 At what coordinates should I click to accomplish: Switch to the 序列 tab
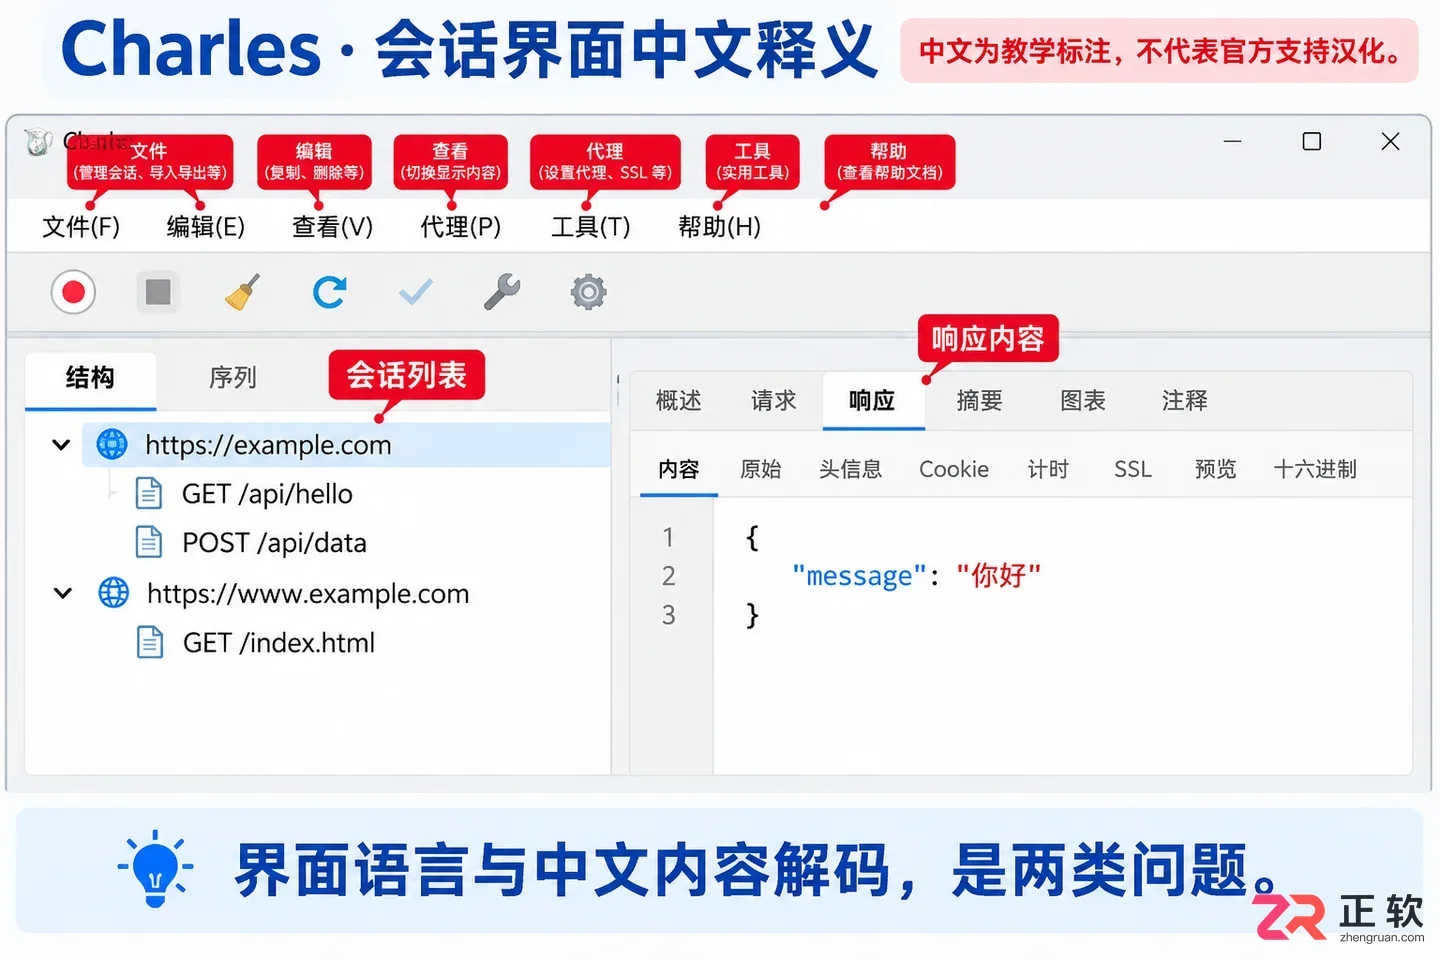click(233, 378)
